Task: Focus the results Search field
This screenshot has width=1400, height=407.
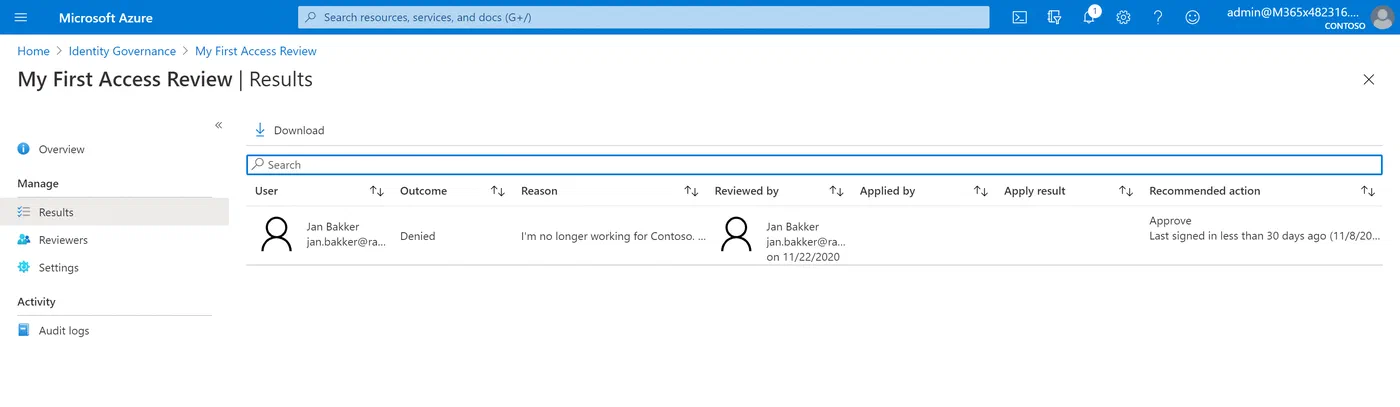Action: point(814,164)
